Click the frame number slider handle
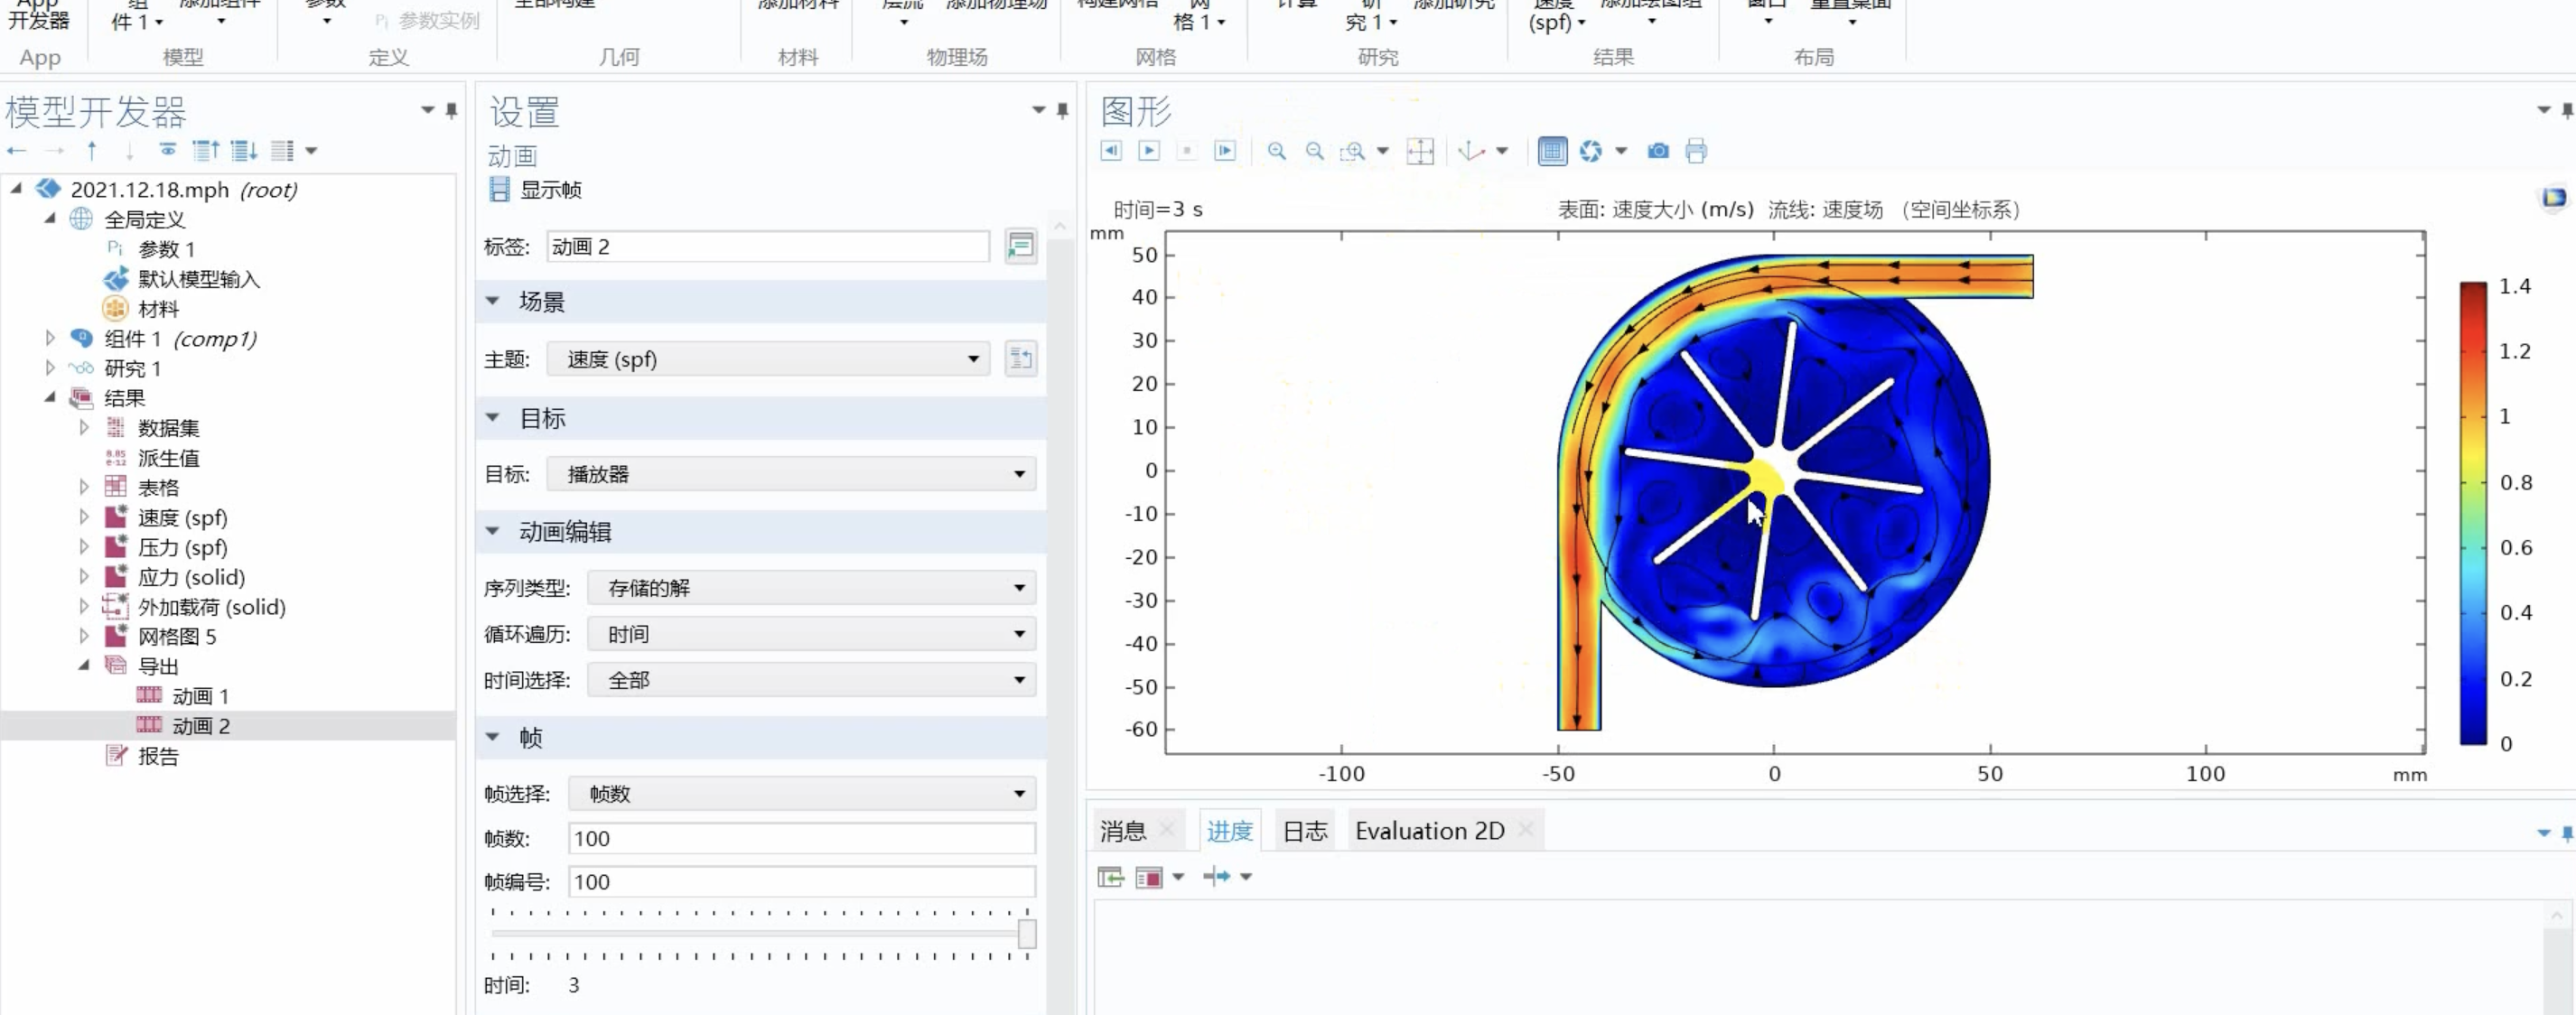This screenshot has height=1015, width=2576. click(x=1027, y=934)
